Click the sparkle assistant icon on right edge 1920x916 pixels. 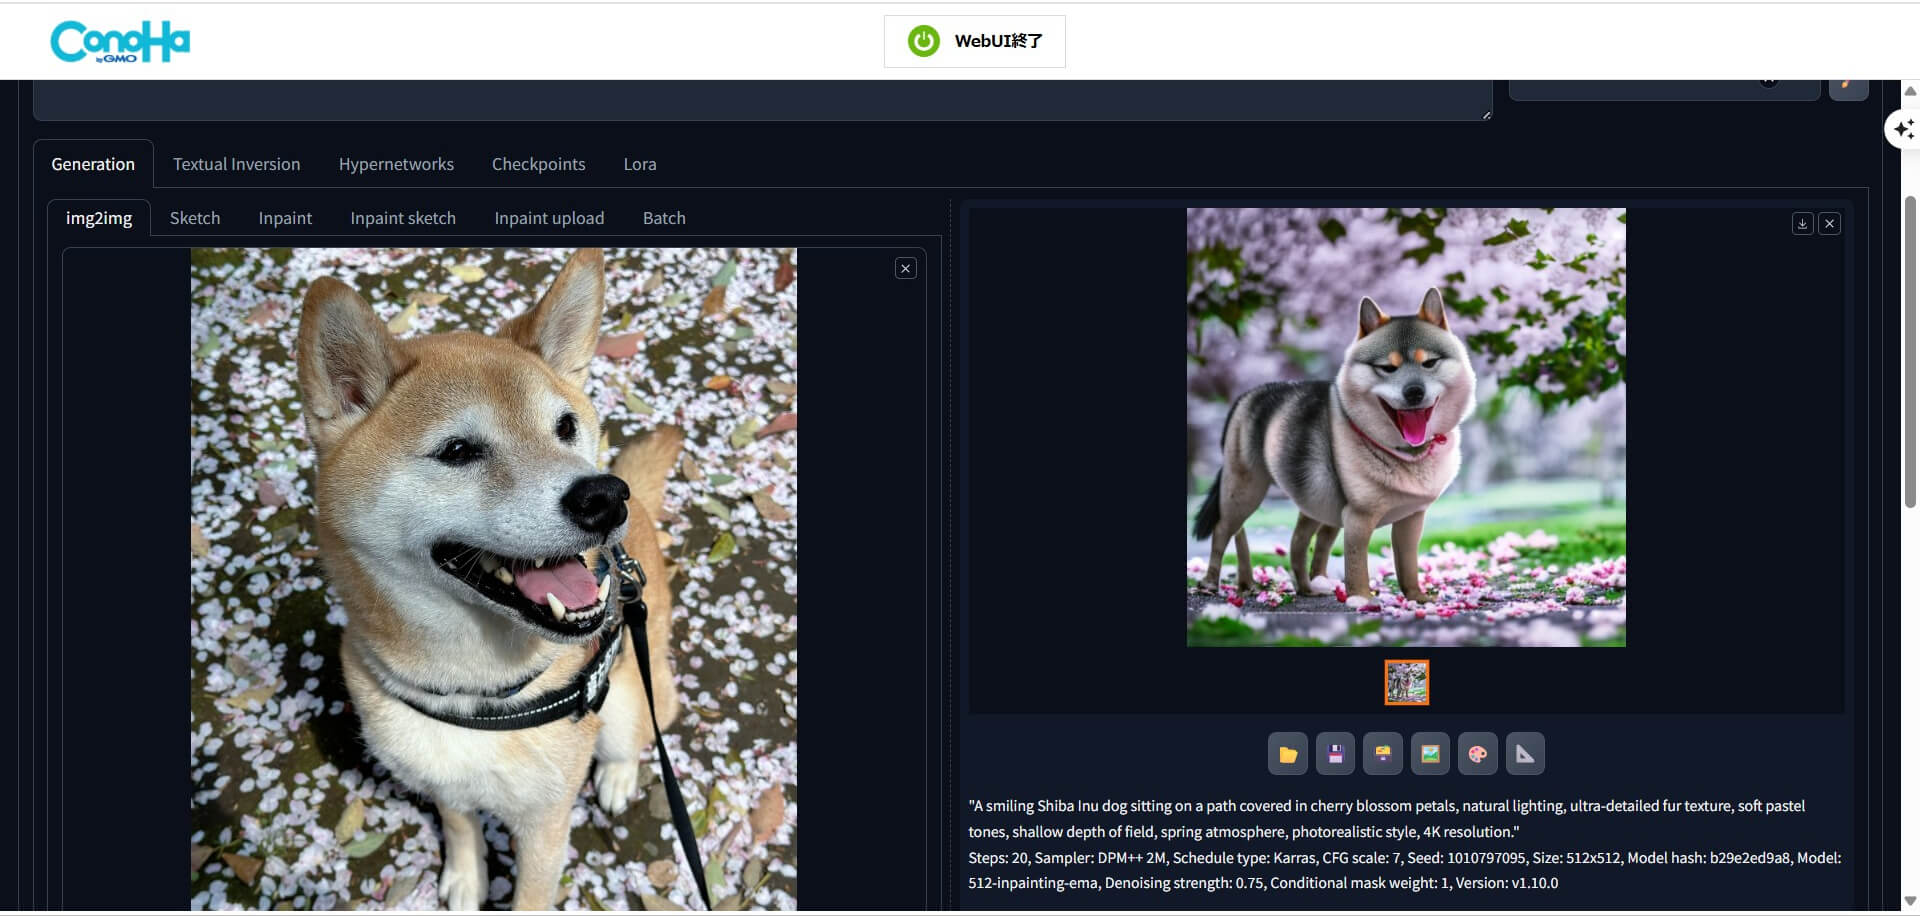[x=1904, y=129]
